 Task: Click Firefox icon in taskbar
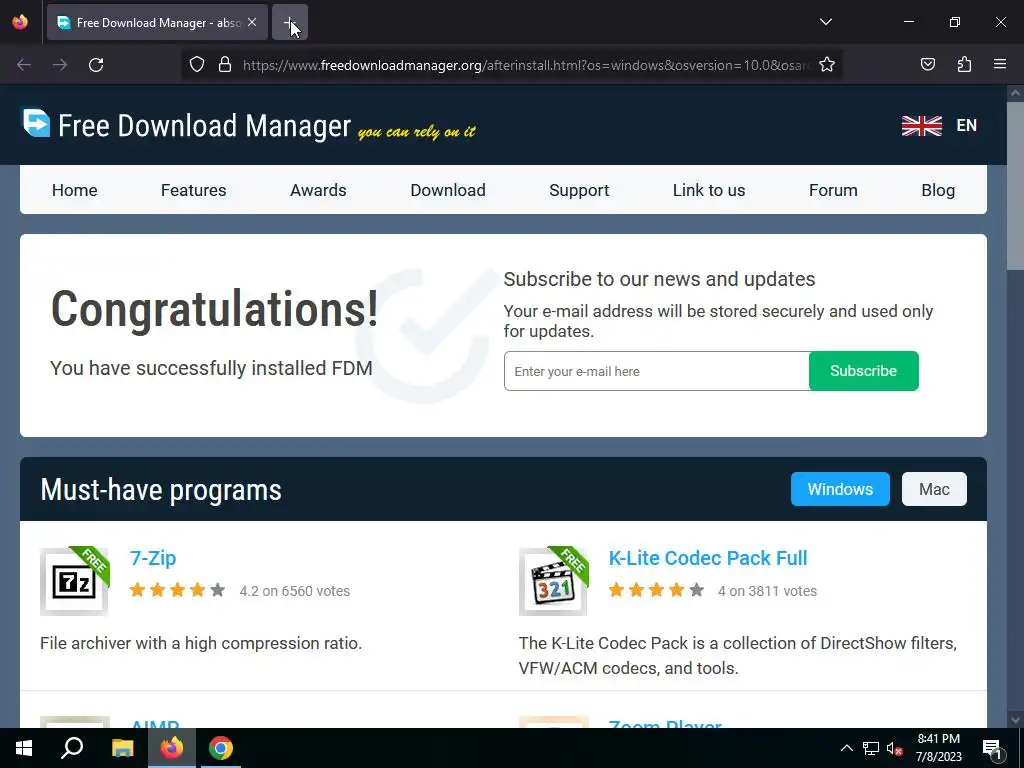(172, 748)
